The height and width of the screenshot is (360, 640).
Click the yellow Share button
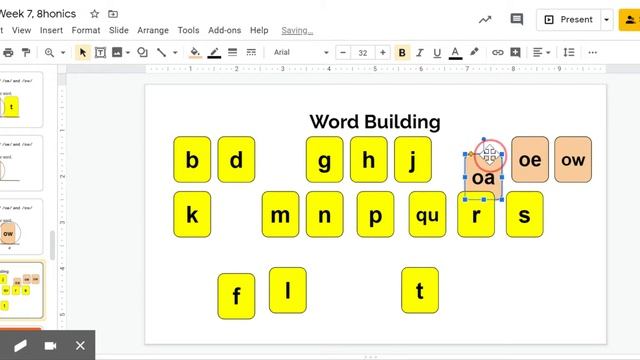(630, 20)
